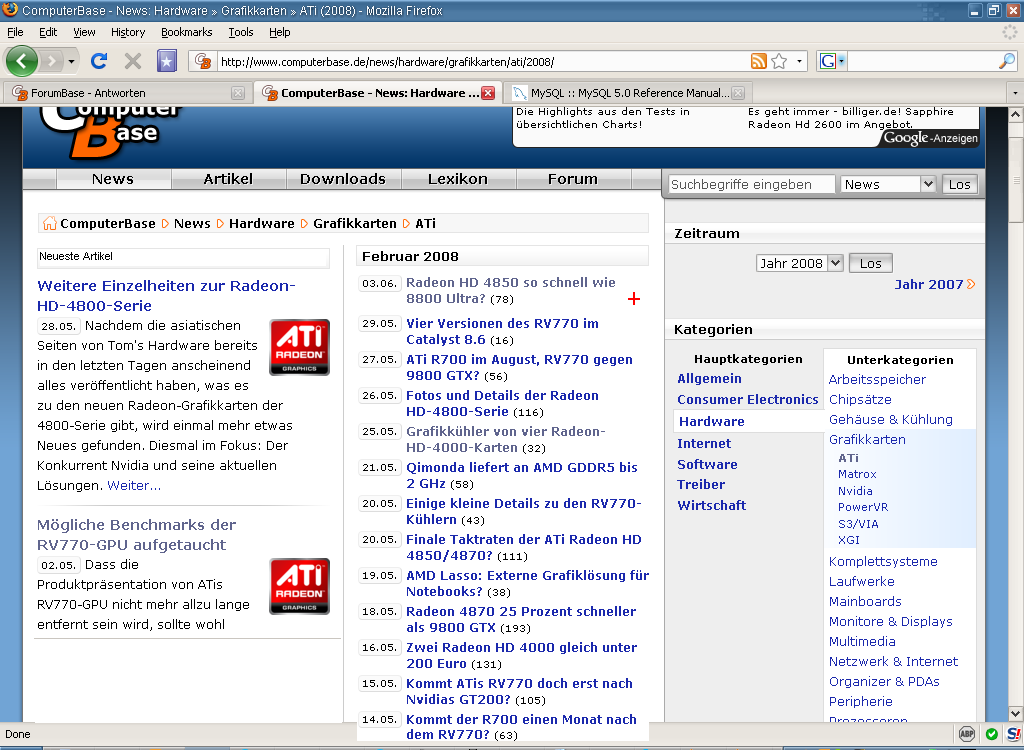Open the Forum navigation tab
Image resolution: width=1024 pixels, height=750 pixels.
[x=573, y=179]
